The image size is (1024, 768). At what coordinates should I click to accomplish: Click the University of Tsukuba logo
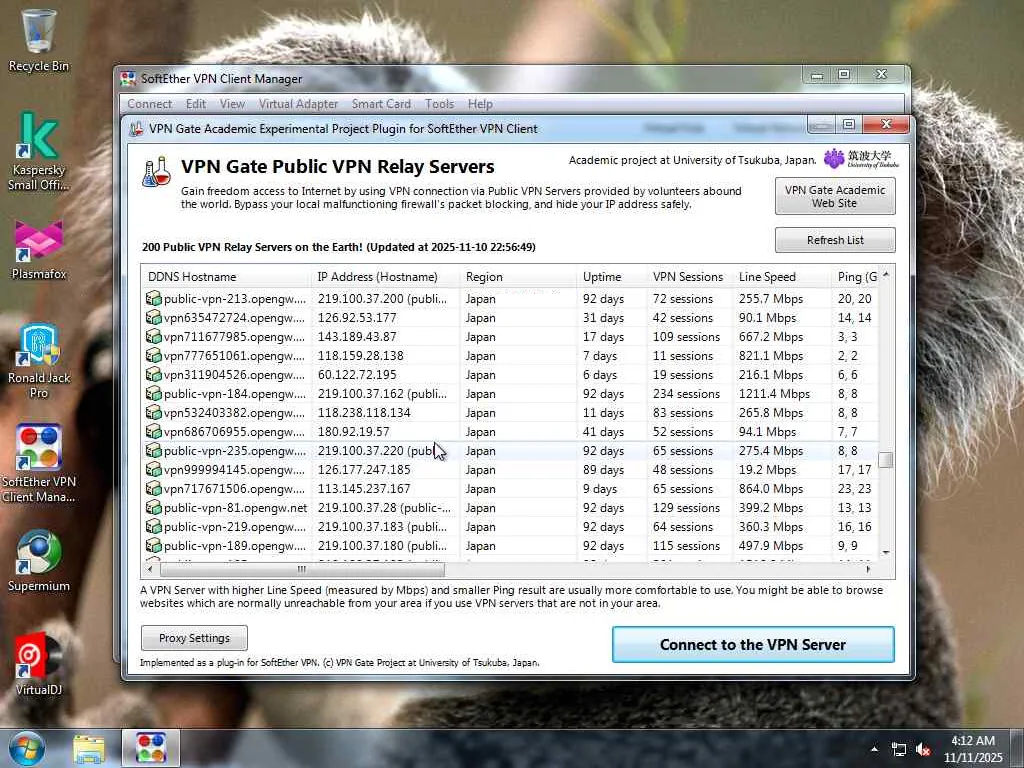click(x=861, y=159)
